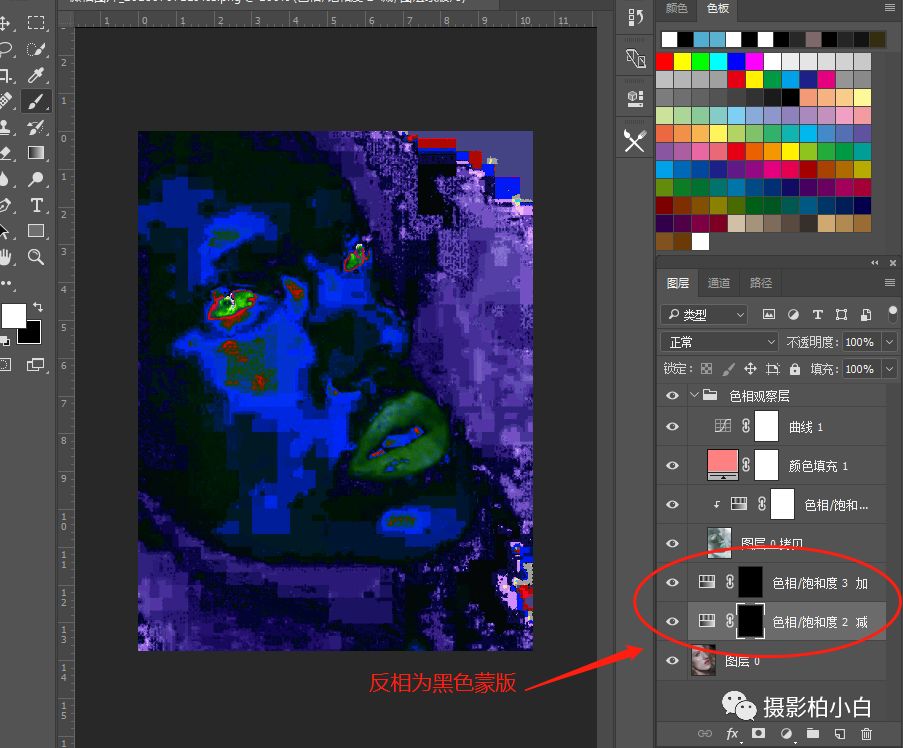The image size is (903, 748).
Task: Choose the Horizontal Type tool
Action: coord(36,205)
